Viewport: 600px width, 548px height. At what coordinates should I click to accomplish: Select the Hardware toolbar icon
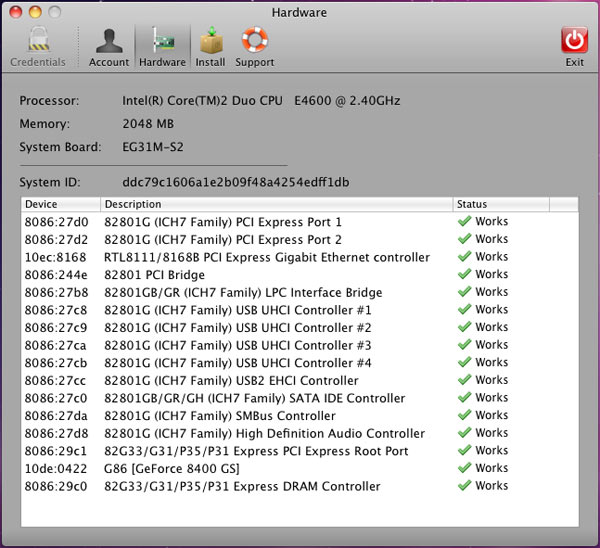click(162, 42)
